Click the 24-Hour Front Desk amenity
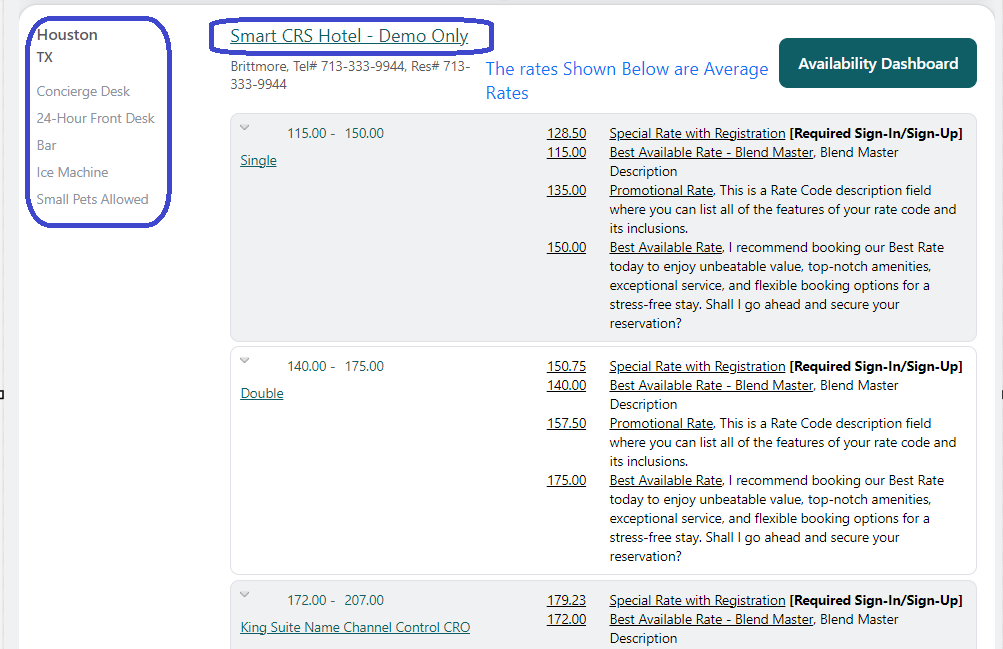The image size is (1003, 649). 95,118
